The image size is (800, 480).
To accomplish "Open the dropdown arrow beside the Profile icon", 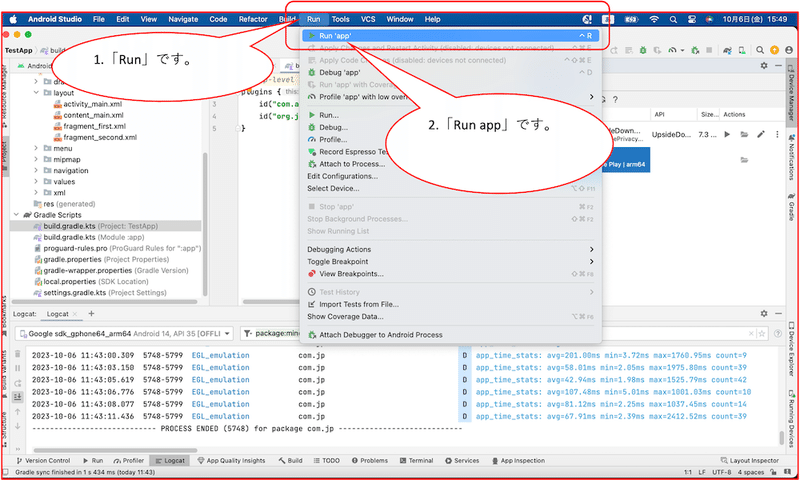I will 682,50.
